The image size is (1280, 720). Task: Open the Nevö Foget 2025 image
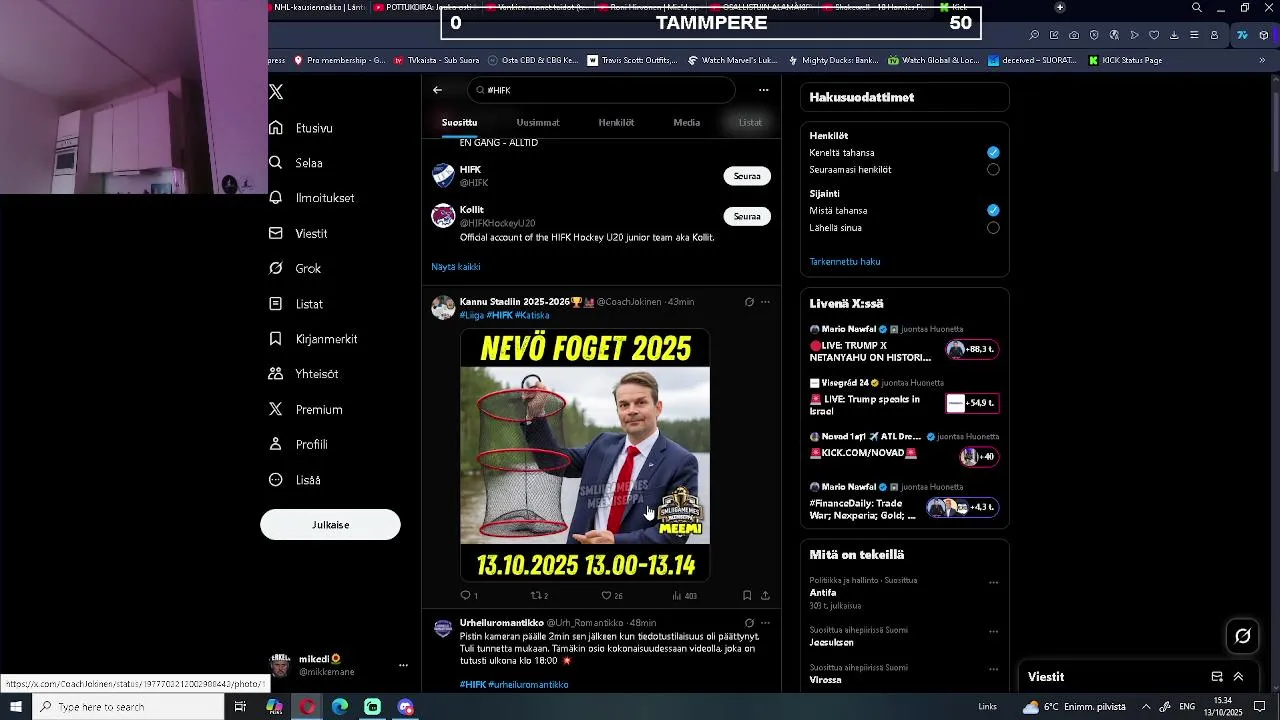[x=585, y=455]
